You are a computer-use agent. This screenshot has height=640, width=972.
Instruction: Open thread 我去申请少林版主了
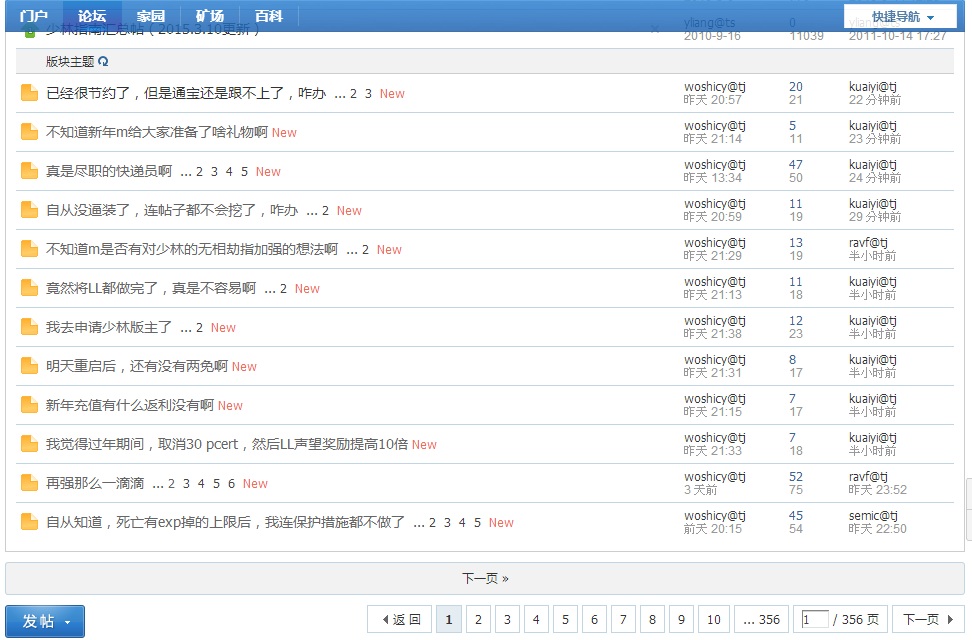pyautogui.click(x=109, y=327)
